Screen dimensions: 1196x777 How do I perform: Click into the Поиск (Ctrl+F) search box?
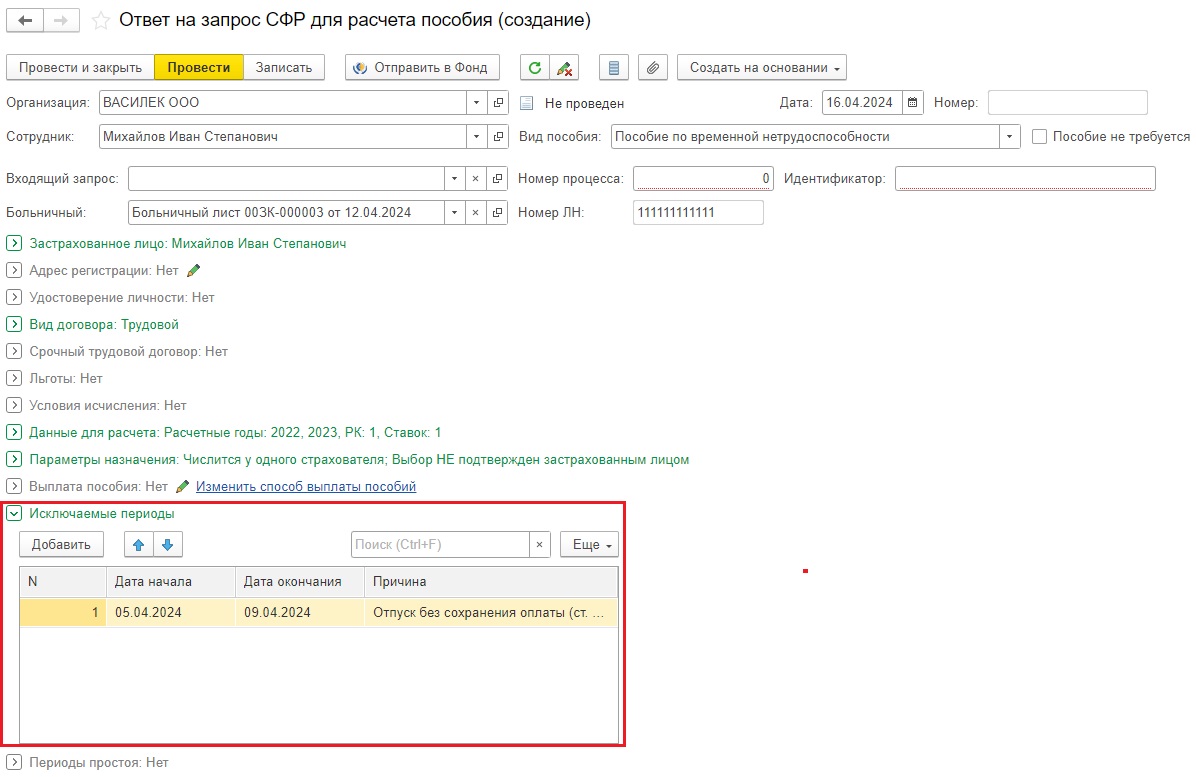440,544
